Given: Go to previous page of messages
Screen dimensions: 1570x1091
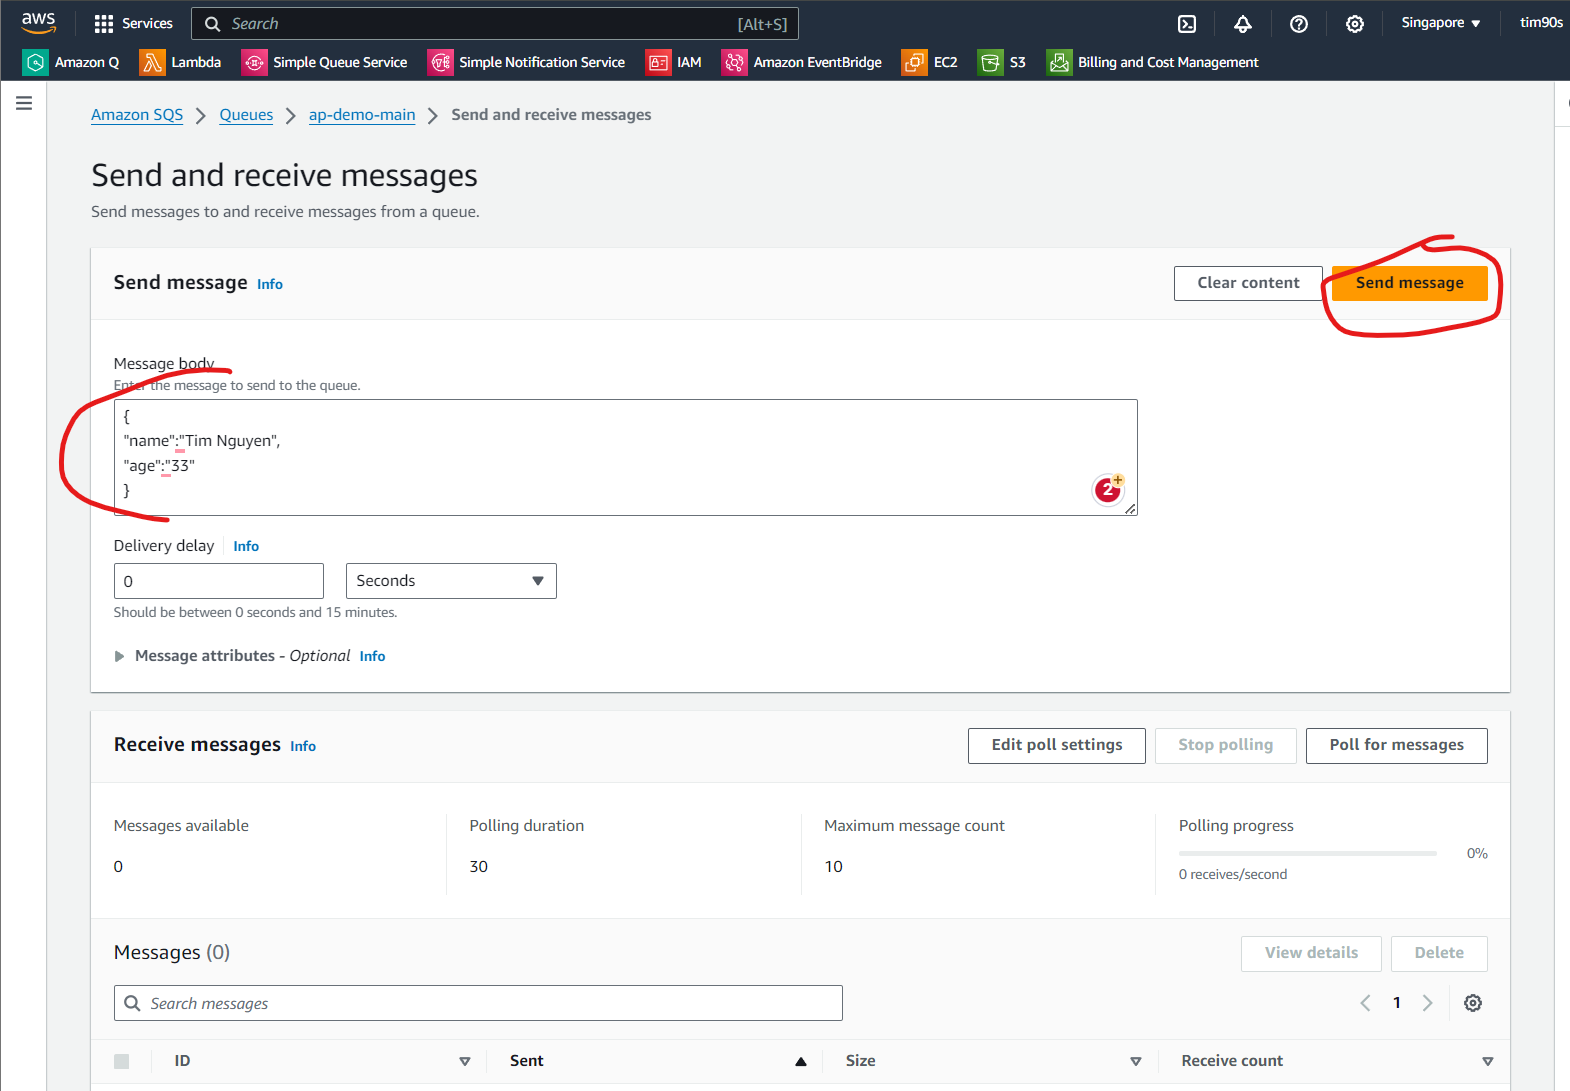Looking at the screenshot, I should click(1365, 1003).
